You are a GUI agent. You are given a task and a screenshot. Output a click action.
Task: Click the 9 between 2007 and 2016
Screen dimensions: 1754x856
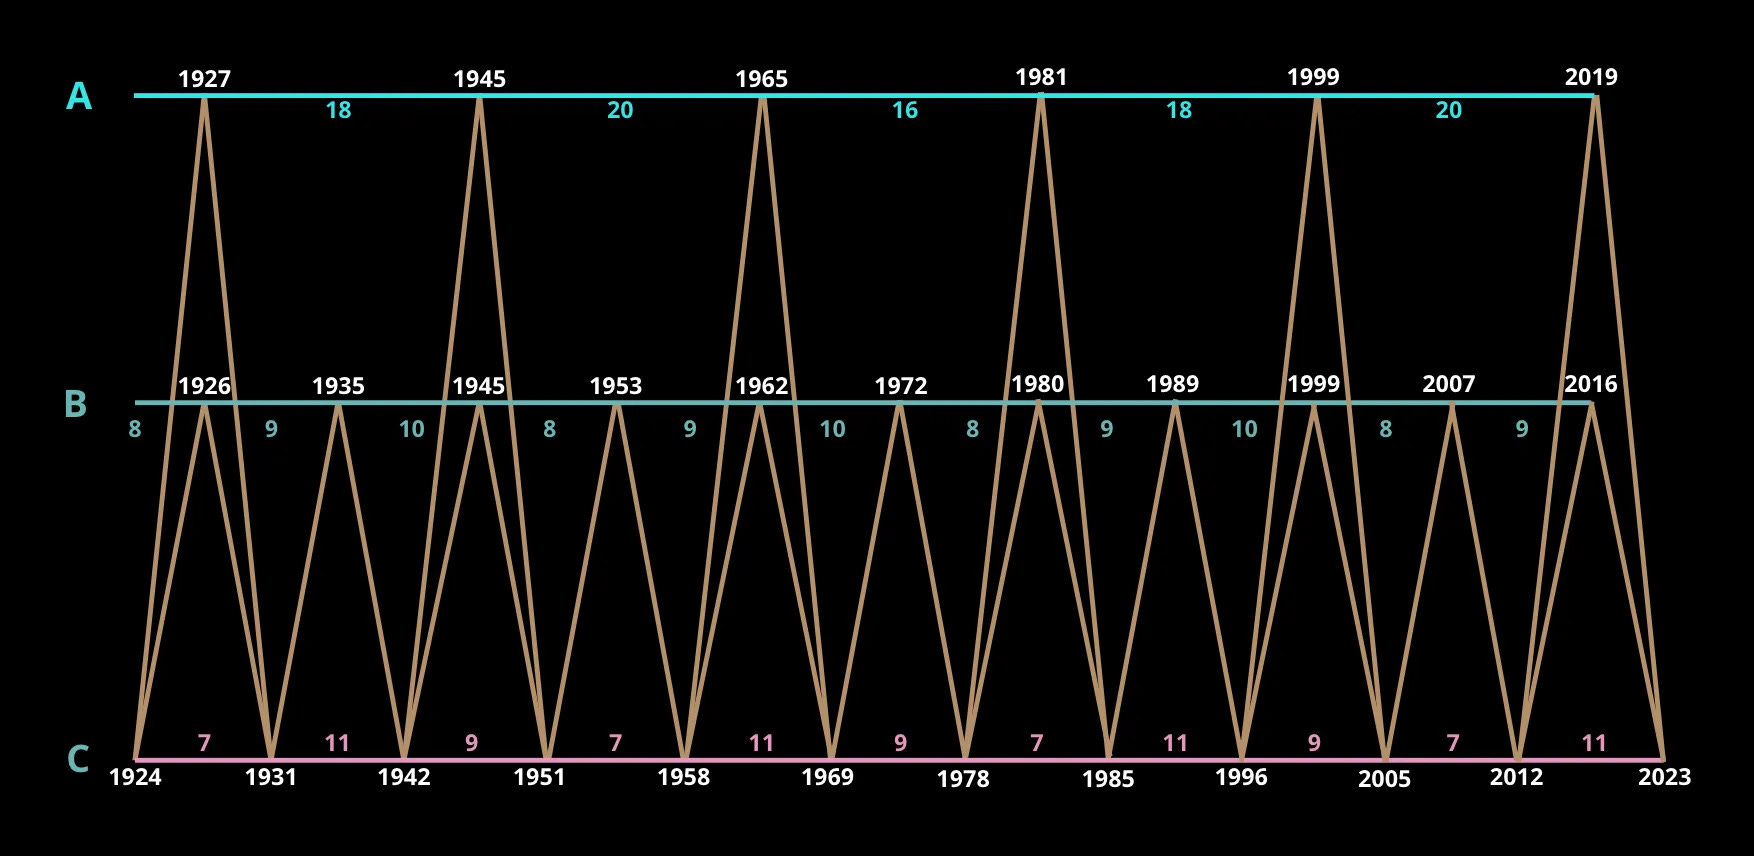(x=1522, y=430)
